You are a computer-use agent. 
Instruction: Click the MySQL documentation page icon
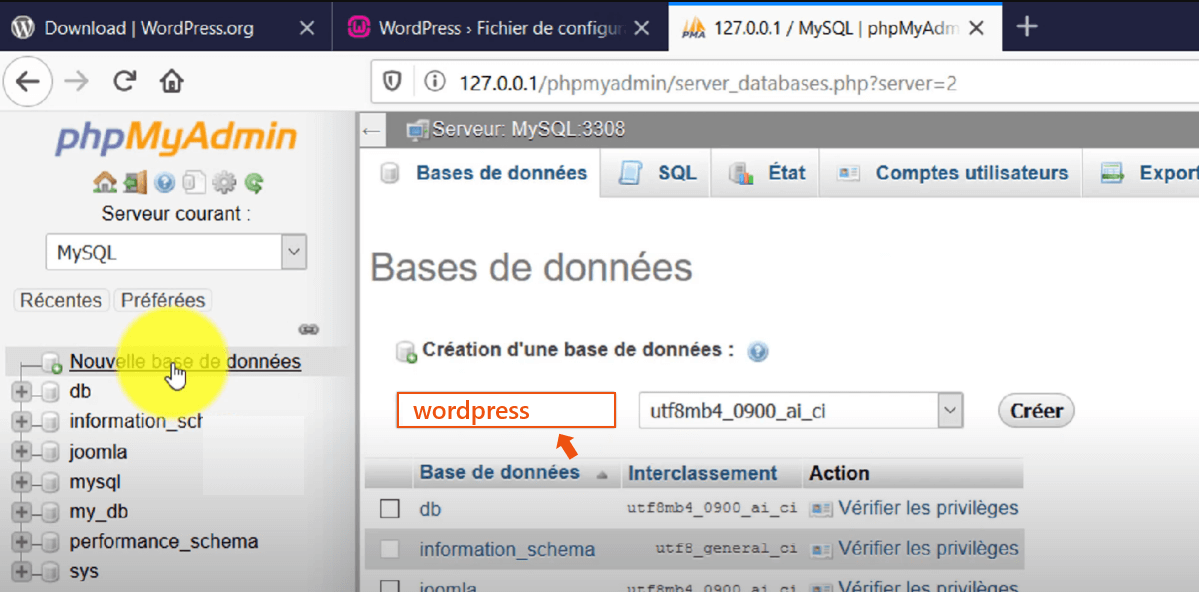click(x=194, y=183)
